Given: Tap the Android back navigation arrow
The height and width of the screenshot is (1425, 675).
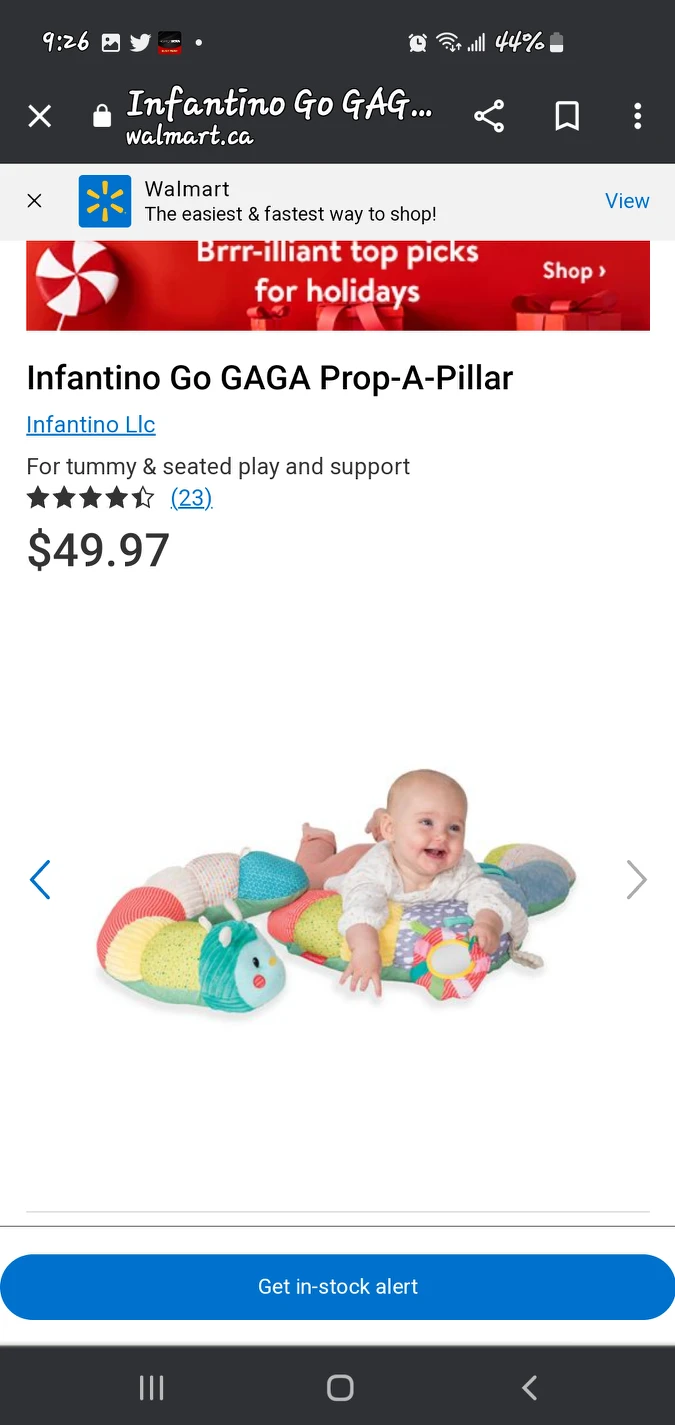Looking at the screenshot, I should pyautogui.click(x=529, y=1387).
